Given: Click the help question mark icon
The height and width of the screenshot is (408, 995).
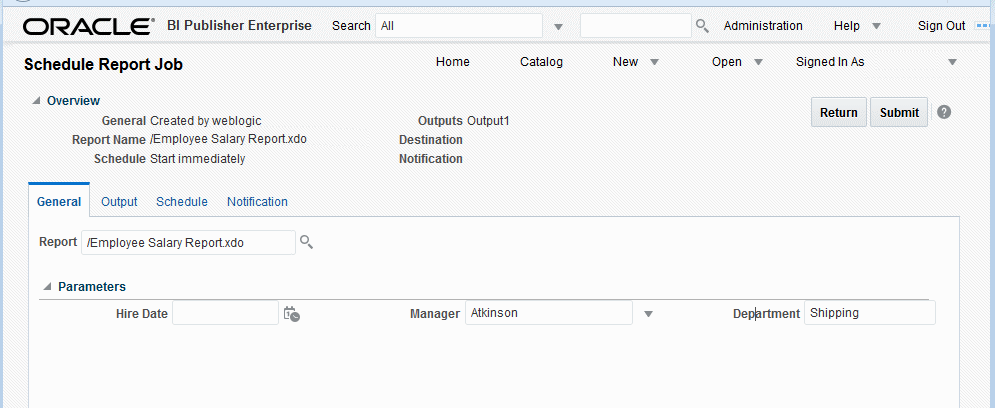Looking at the screenshot, I should click(x=944, y=112).
